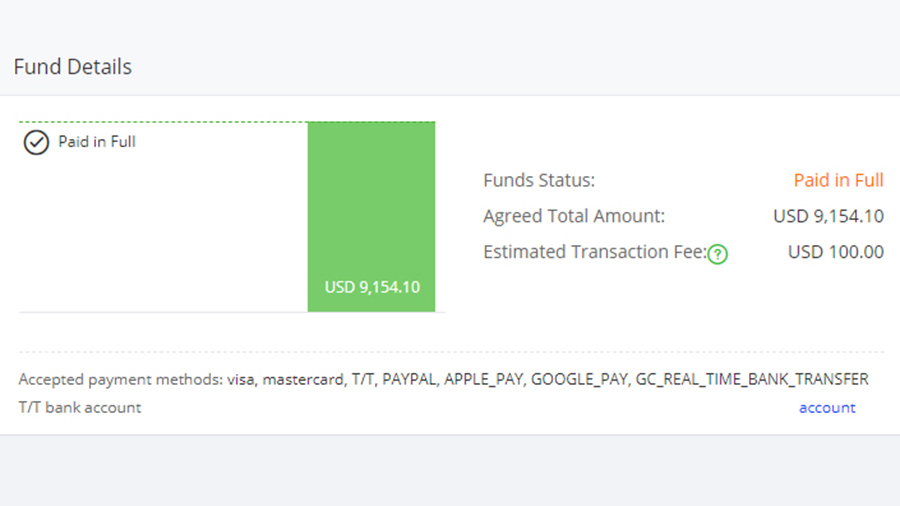Click the Funds Status label

point(539,181)
